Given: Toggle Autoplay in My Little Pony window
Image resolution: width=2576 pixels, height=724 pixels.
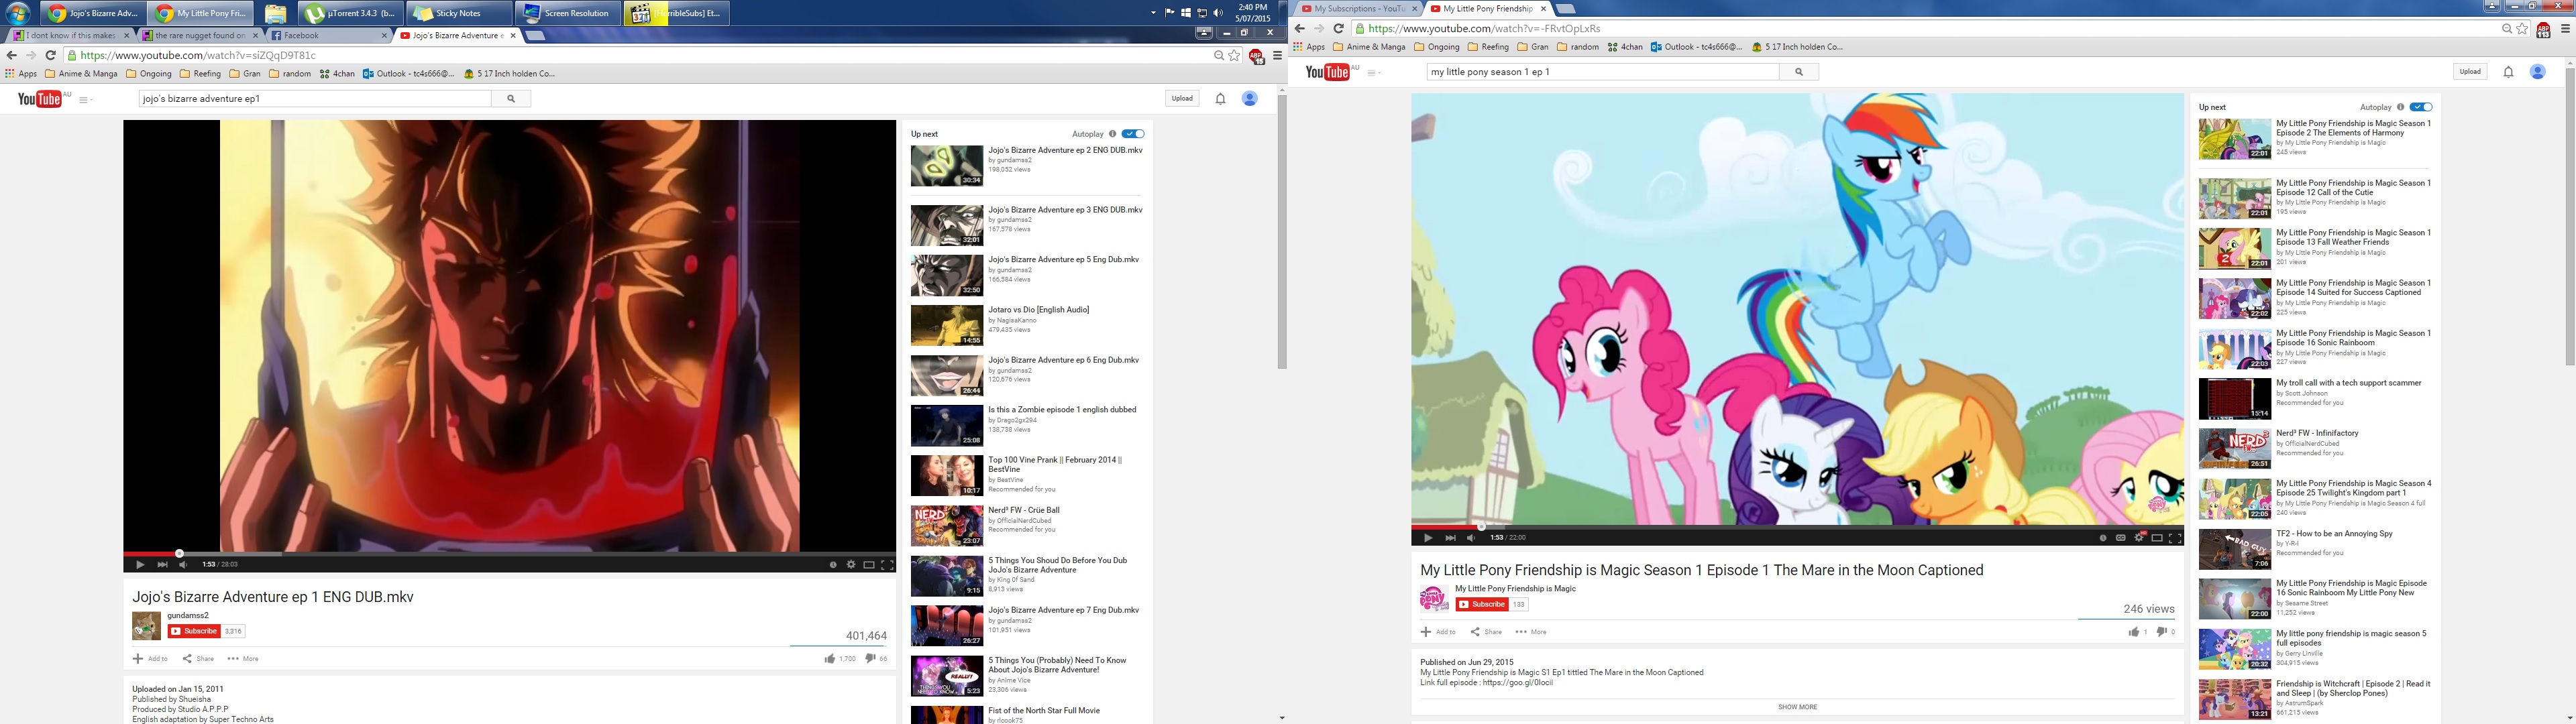Looking at the screenshot, I should tap(2421, 107).
